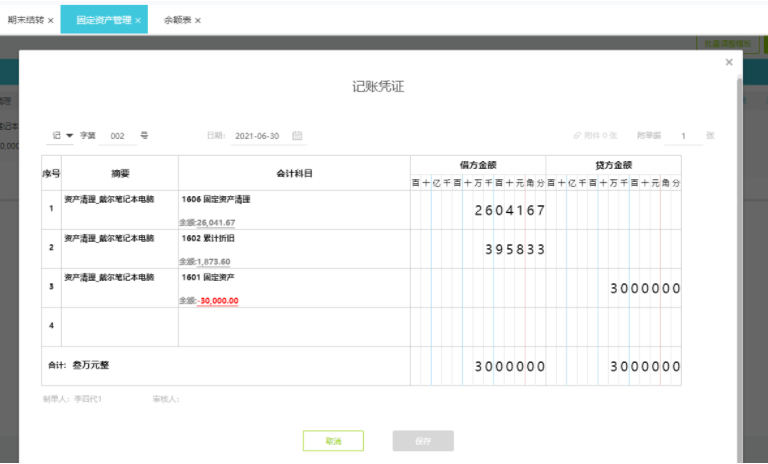Switch to the 余额表 tab
The height and width of the screenshot is (464, 768).
pos(177,20)
